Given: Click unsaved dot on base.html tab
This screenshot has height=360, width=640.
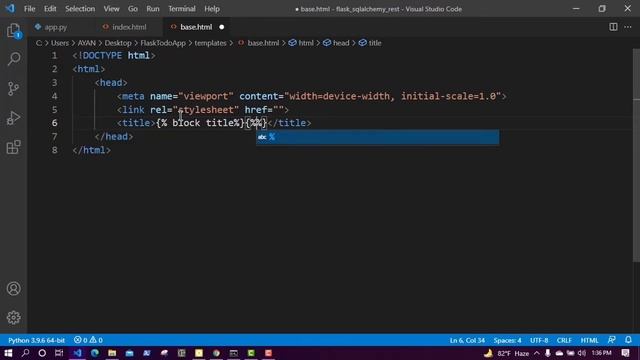Looking at the screenshot, I should (x=222, y=27).
